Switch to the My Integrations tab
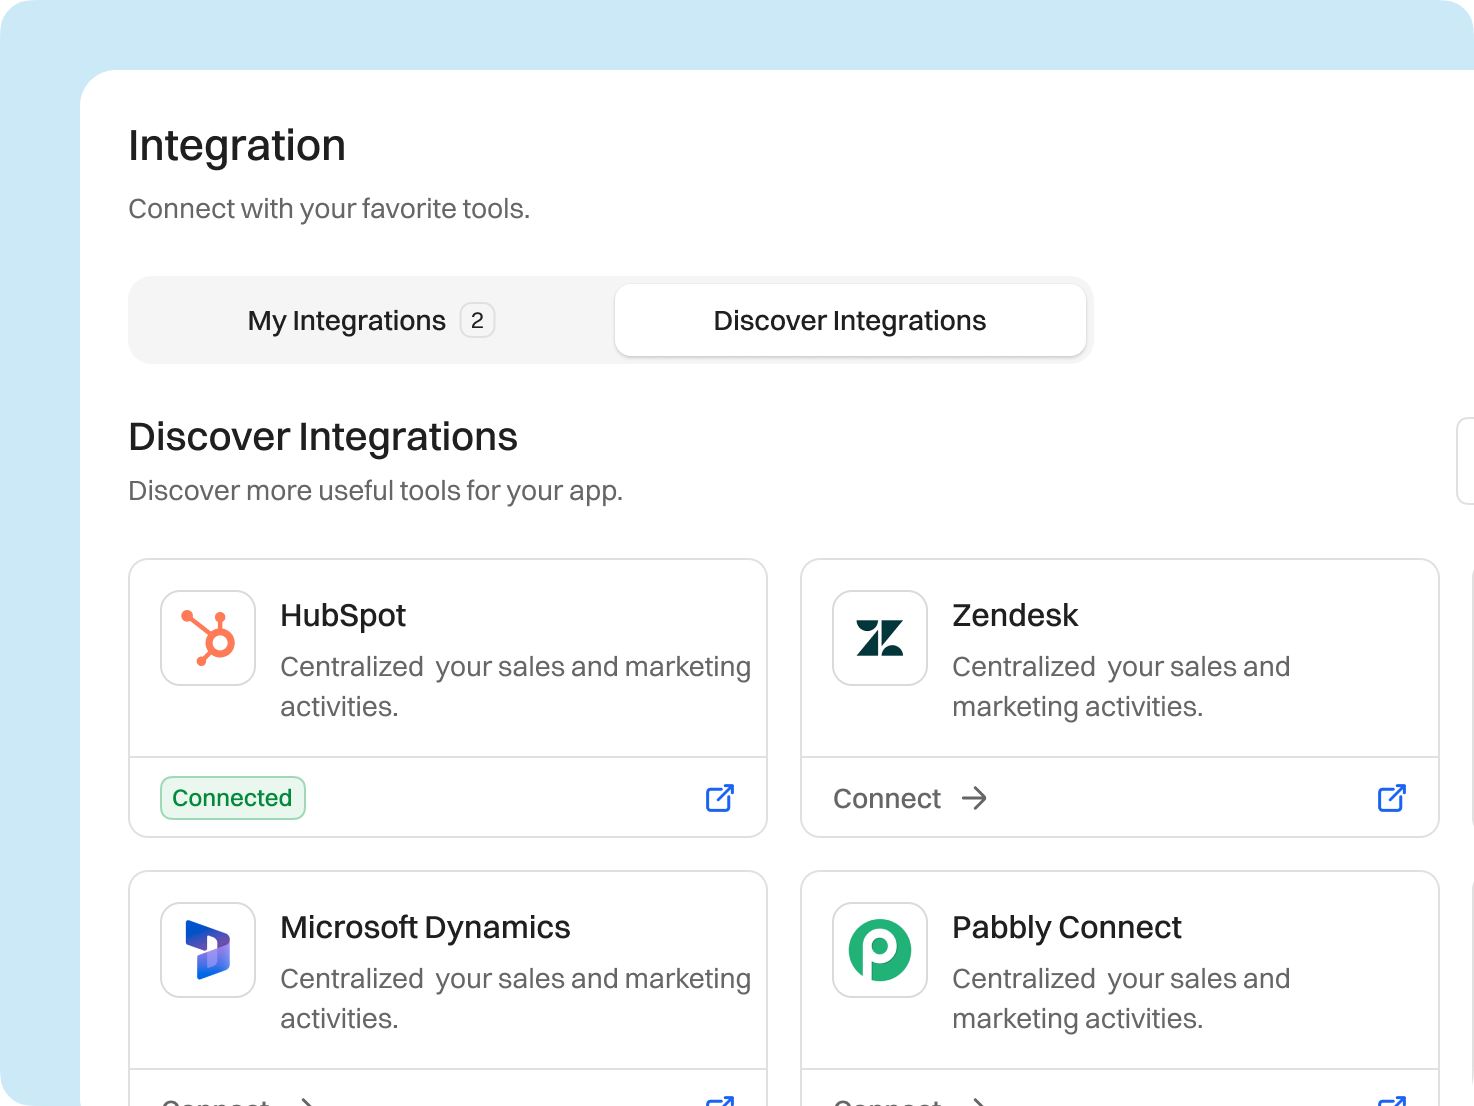Viewport: 1474px width, 1106px height. click(347, 320)
